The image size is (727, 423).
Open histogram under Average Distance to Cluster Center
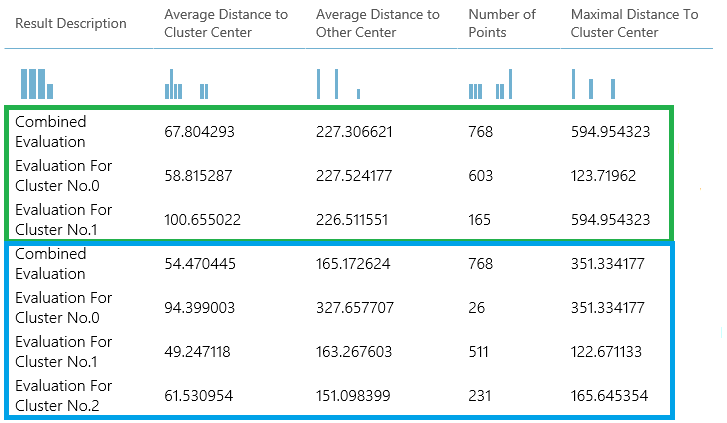point(186,85)
